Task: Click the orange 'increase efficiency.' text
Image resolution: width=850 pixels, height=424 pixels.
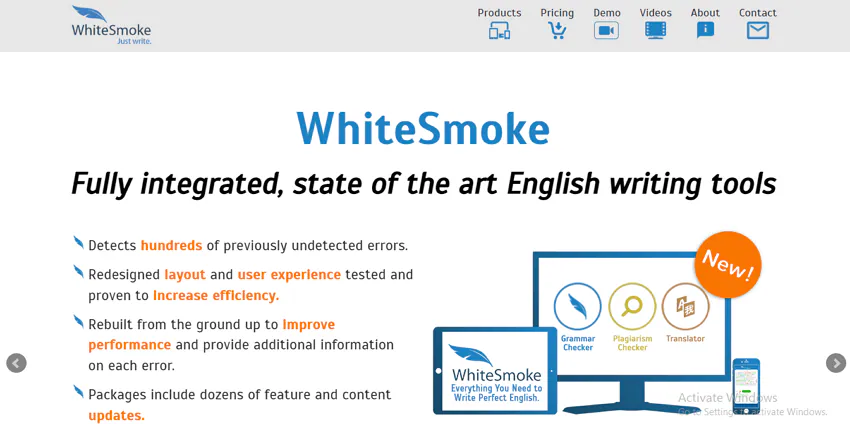Action: click(x=216, y=295)
